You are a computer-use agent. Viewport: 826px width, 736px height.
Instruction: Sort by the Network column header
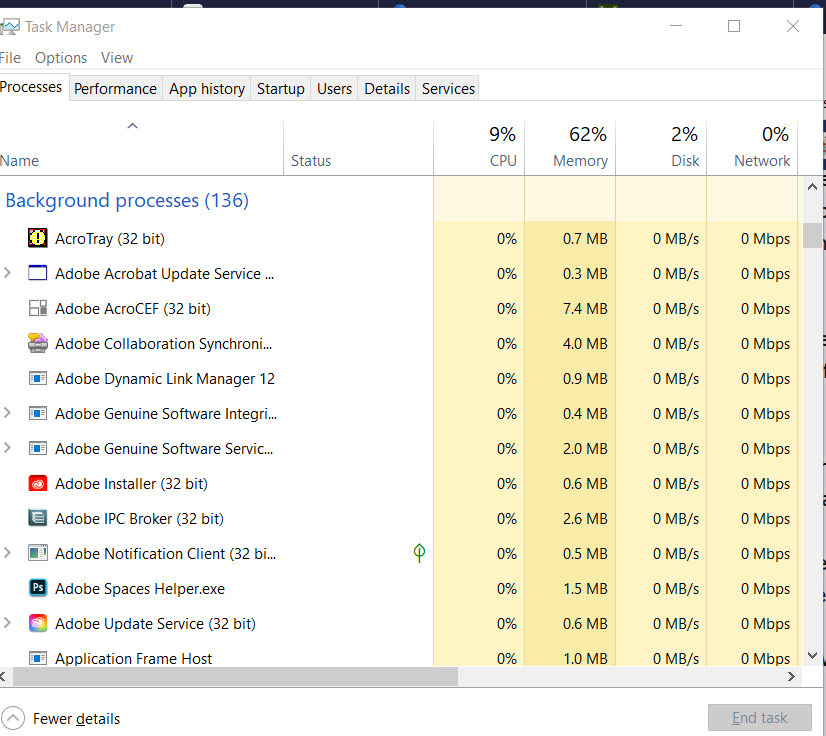pyautogui.click(x=752, y=149)
